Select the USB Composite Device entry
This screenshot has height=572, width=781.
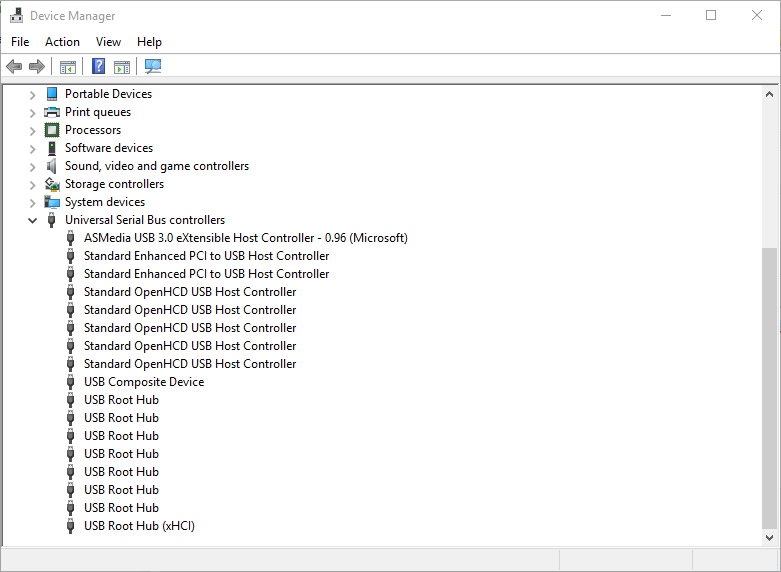coord(144,382)
